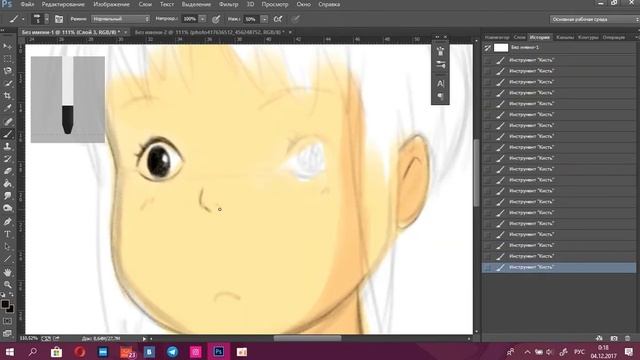Open the Paragraph panel icon
Screen dimensions: 640x360
point(440,96)
